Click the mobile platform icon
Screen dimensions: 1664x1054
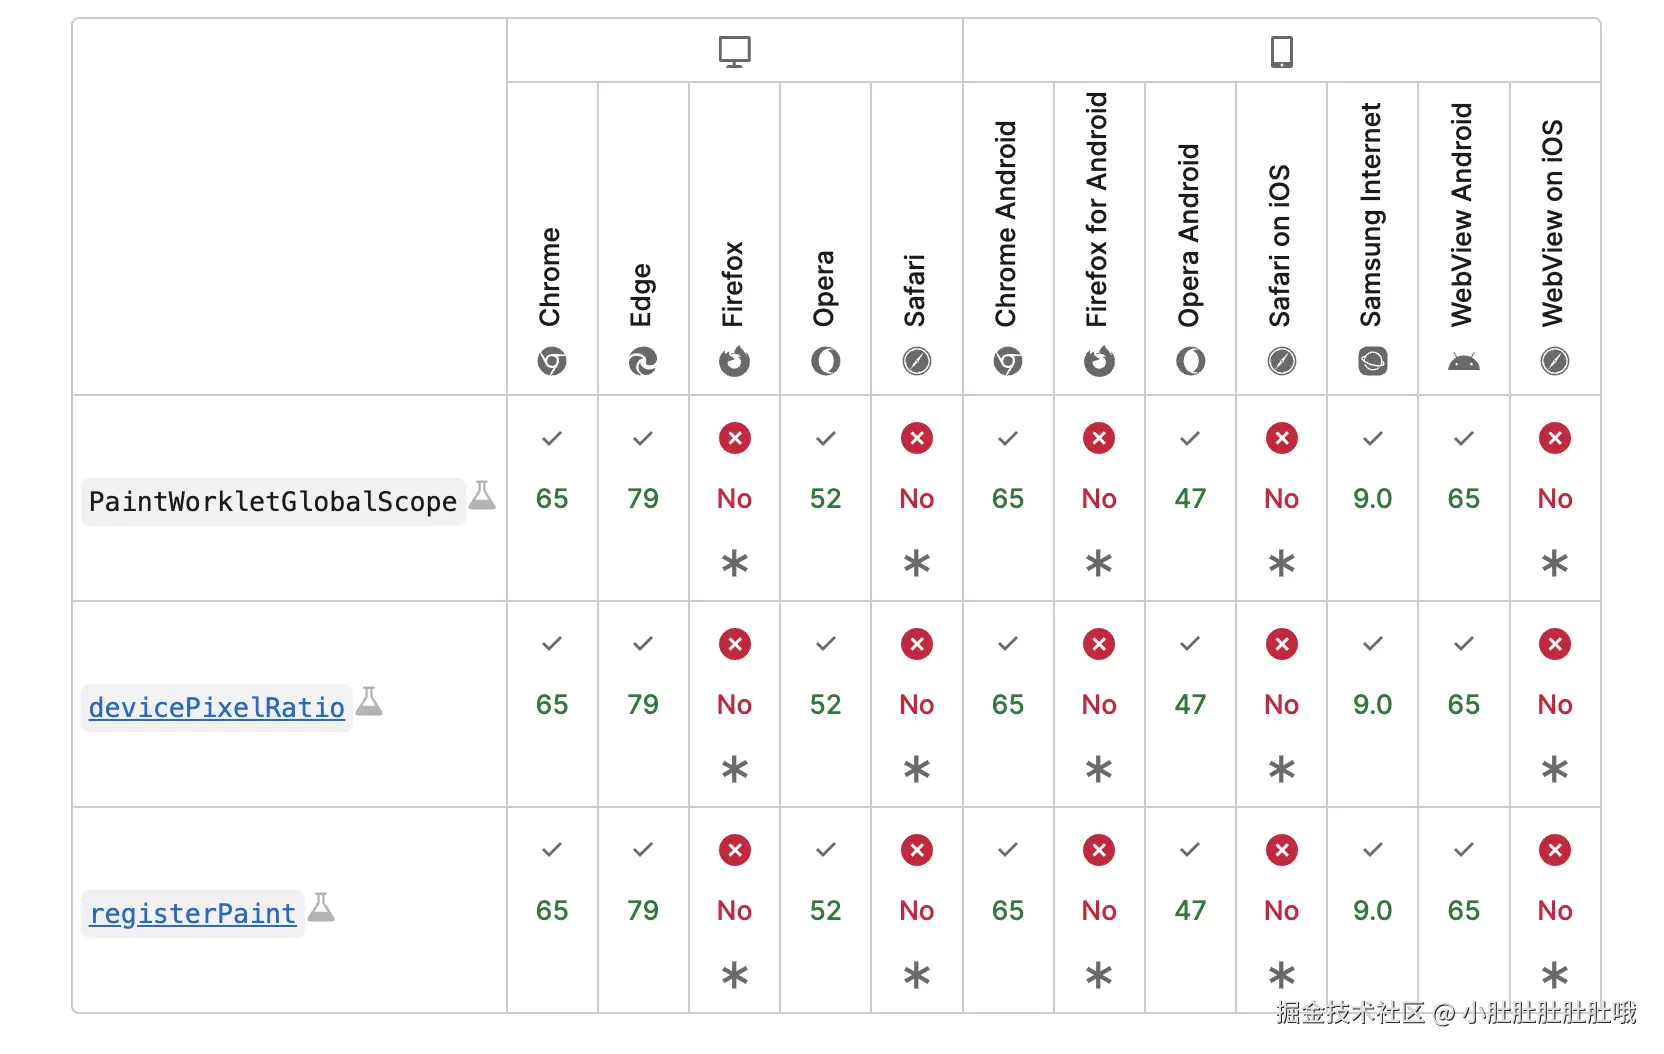coord(1281,51)
